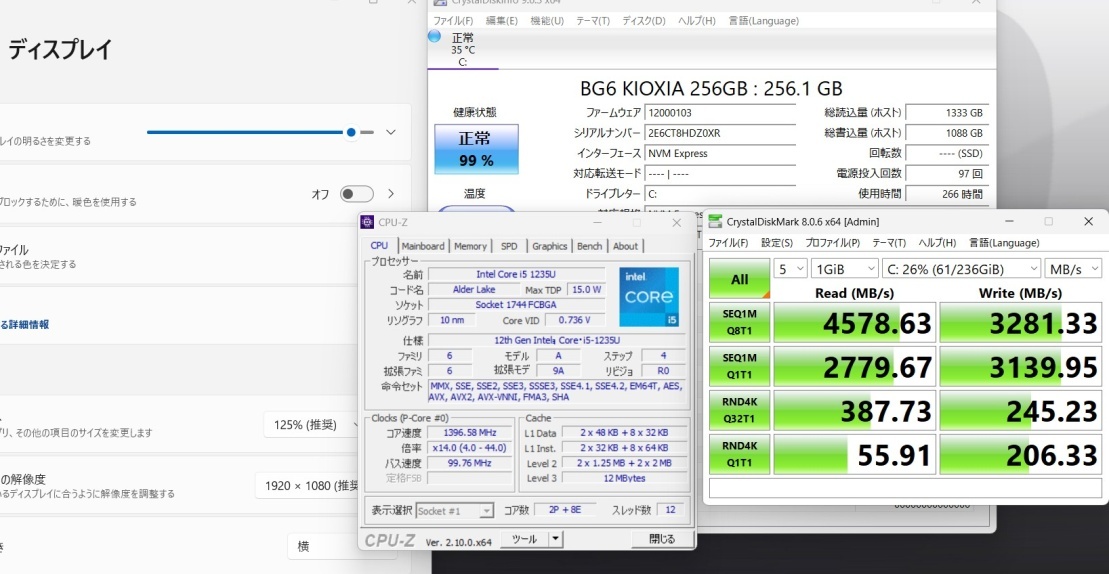Click the serial number field 2E6CT8HDZ0XR

(719, 133)
